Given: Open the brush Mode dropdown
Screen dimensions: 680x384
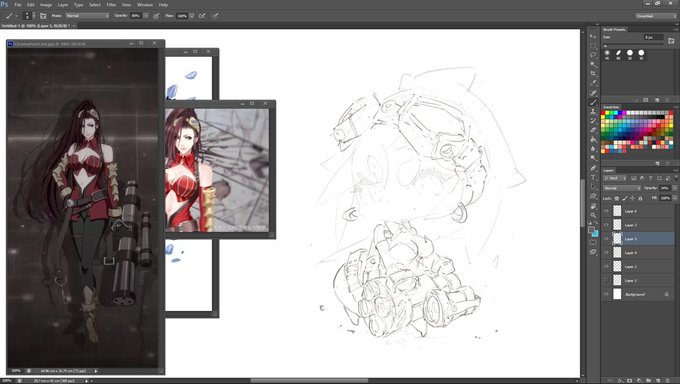Looking at the screenshot, I should click(87, 16).
